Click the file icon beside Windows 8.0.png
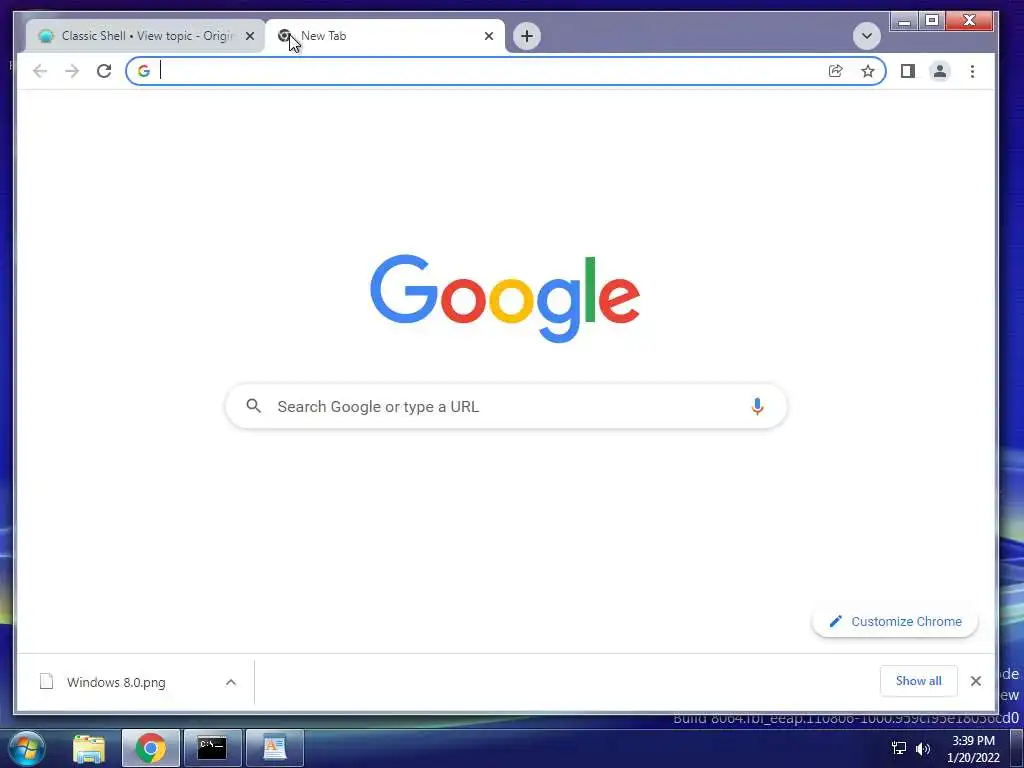This screenshot has width=1024, height=768. [46, 682]
